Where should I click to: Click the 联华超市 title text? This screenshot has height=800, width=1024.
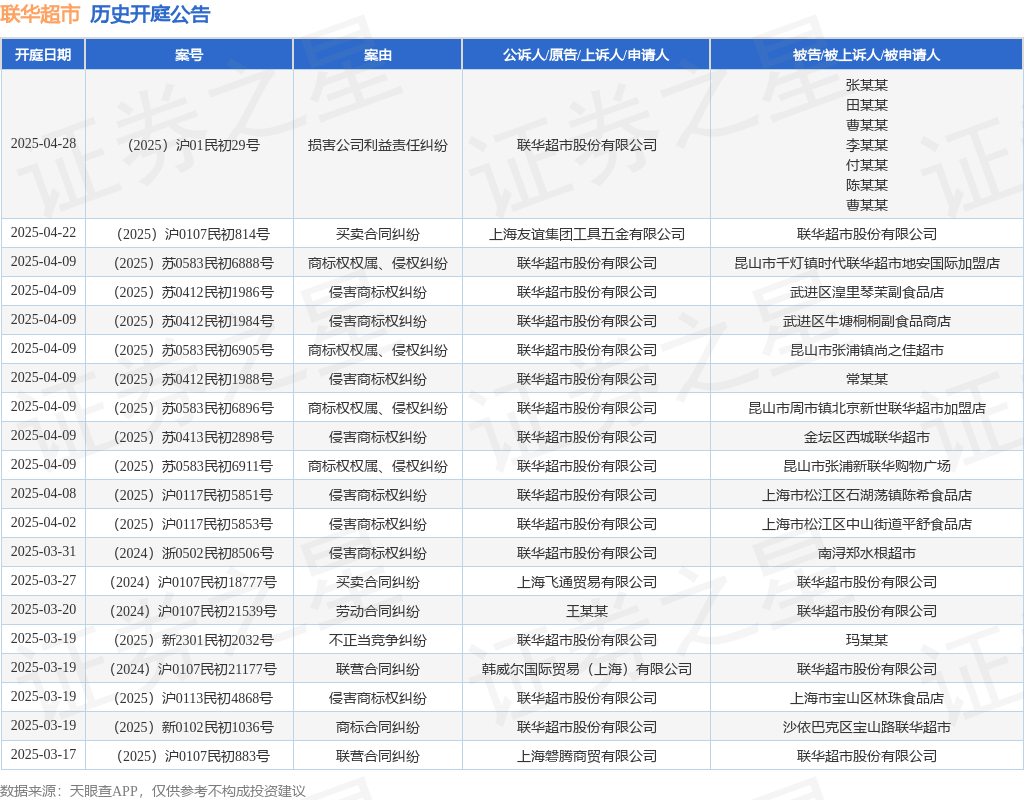(40, 14)
